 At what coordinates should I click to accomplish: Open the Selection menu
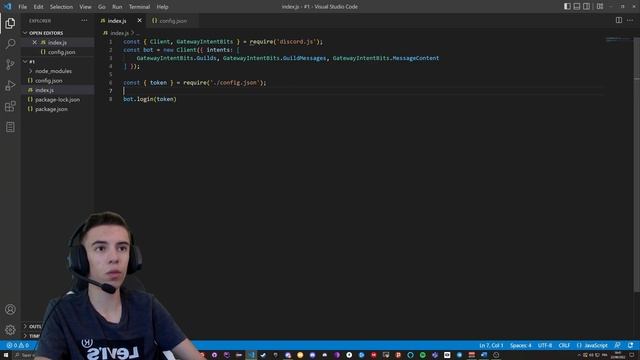coord(61,7)
